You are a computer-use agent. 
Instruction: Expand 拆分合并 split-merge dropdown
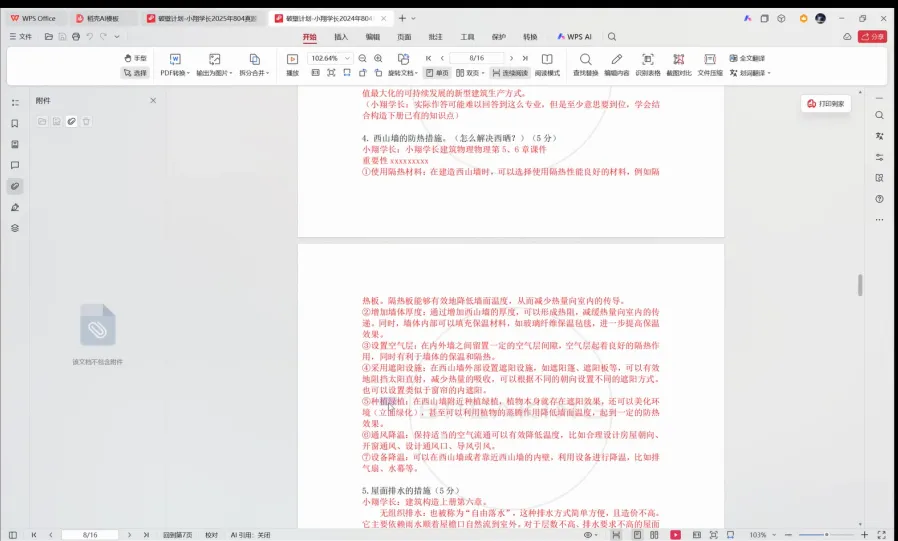254,65
